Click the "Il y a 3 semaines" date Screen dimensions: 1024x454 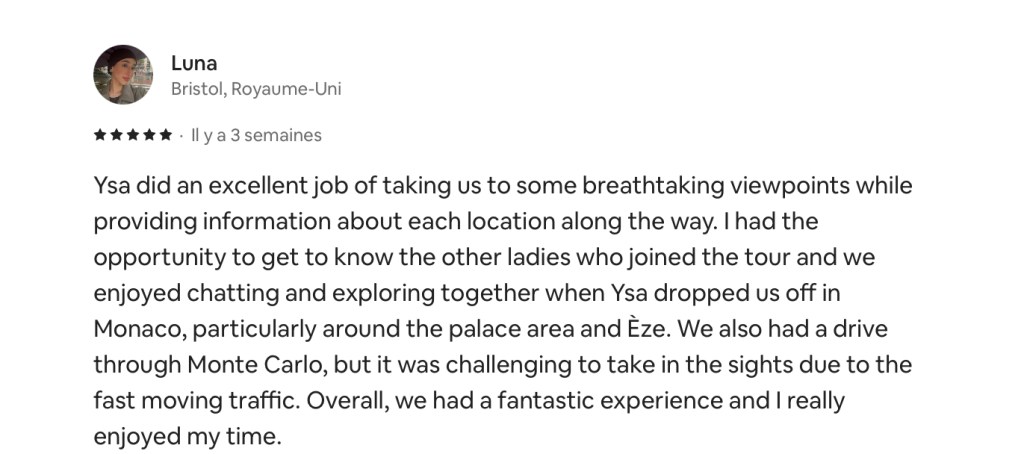pos(256,135)
